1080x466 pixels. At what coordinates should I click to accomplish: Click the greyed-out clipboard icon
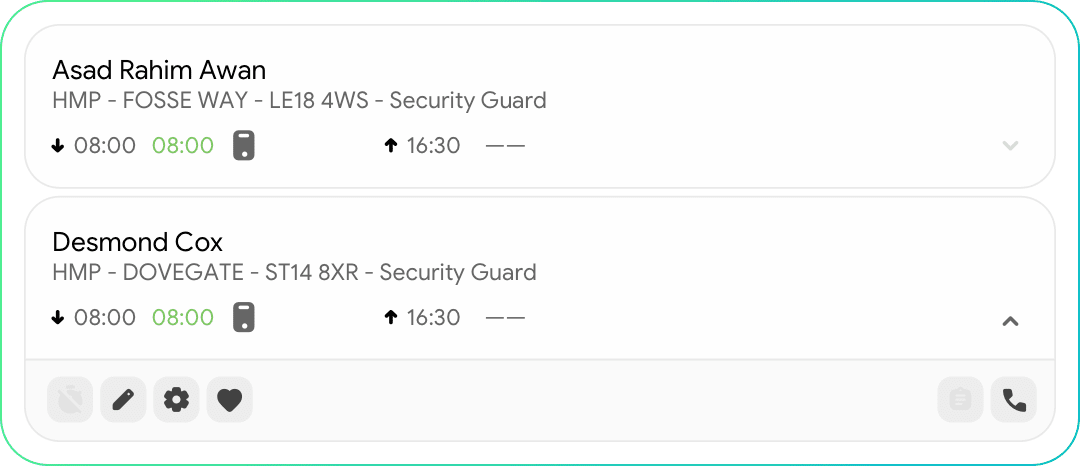[961, 401]
